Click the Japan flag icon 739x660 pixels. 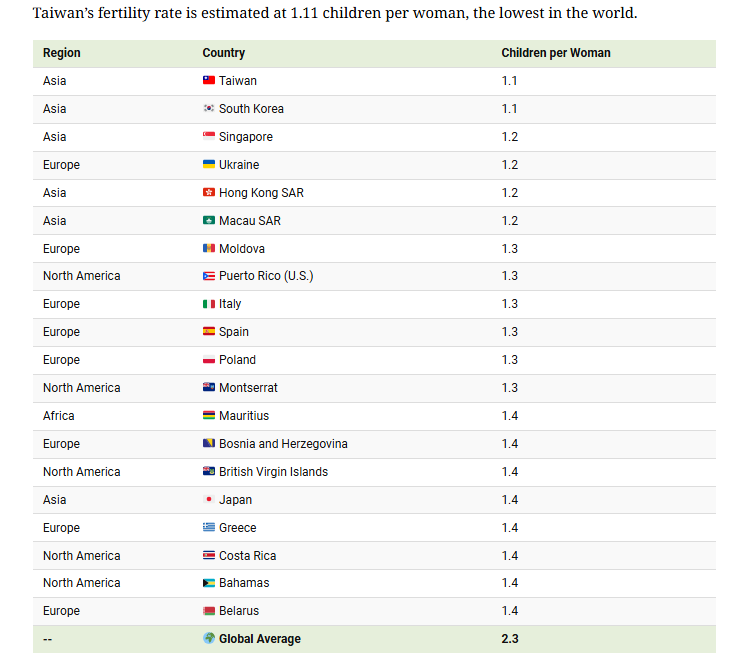(209, 499)
